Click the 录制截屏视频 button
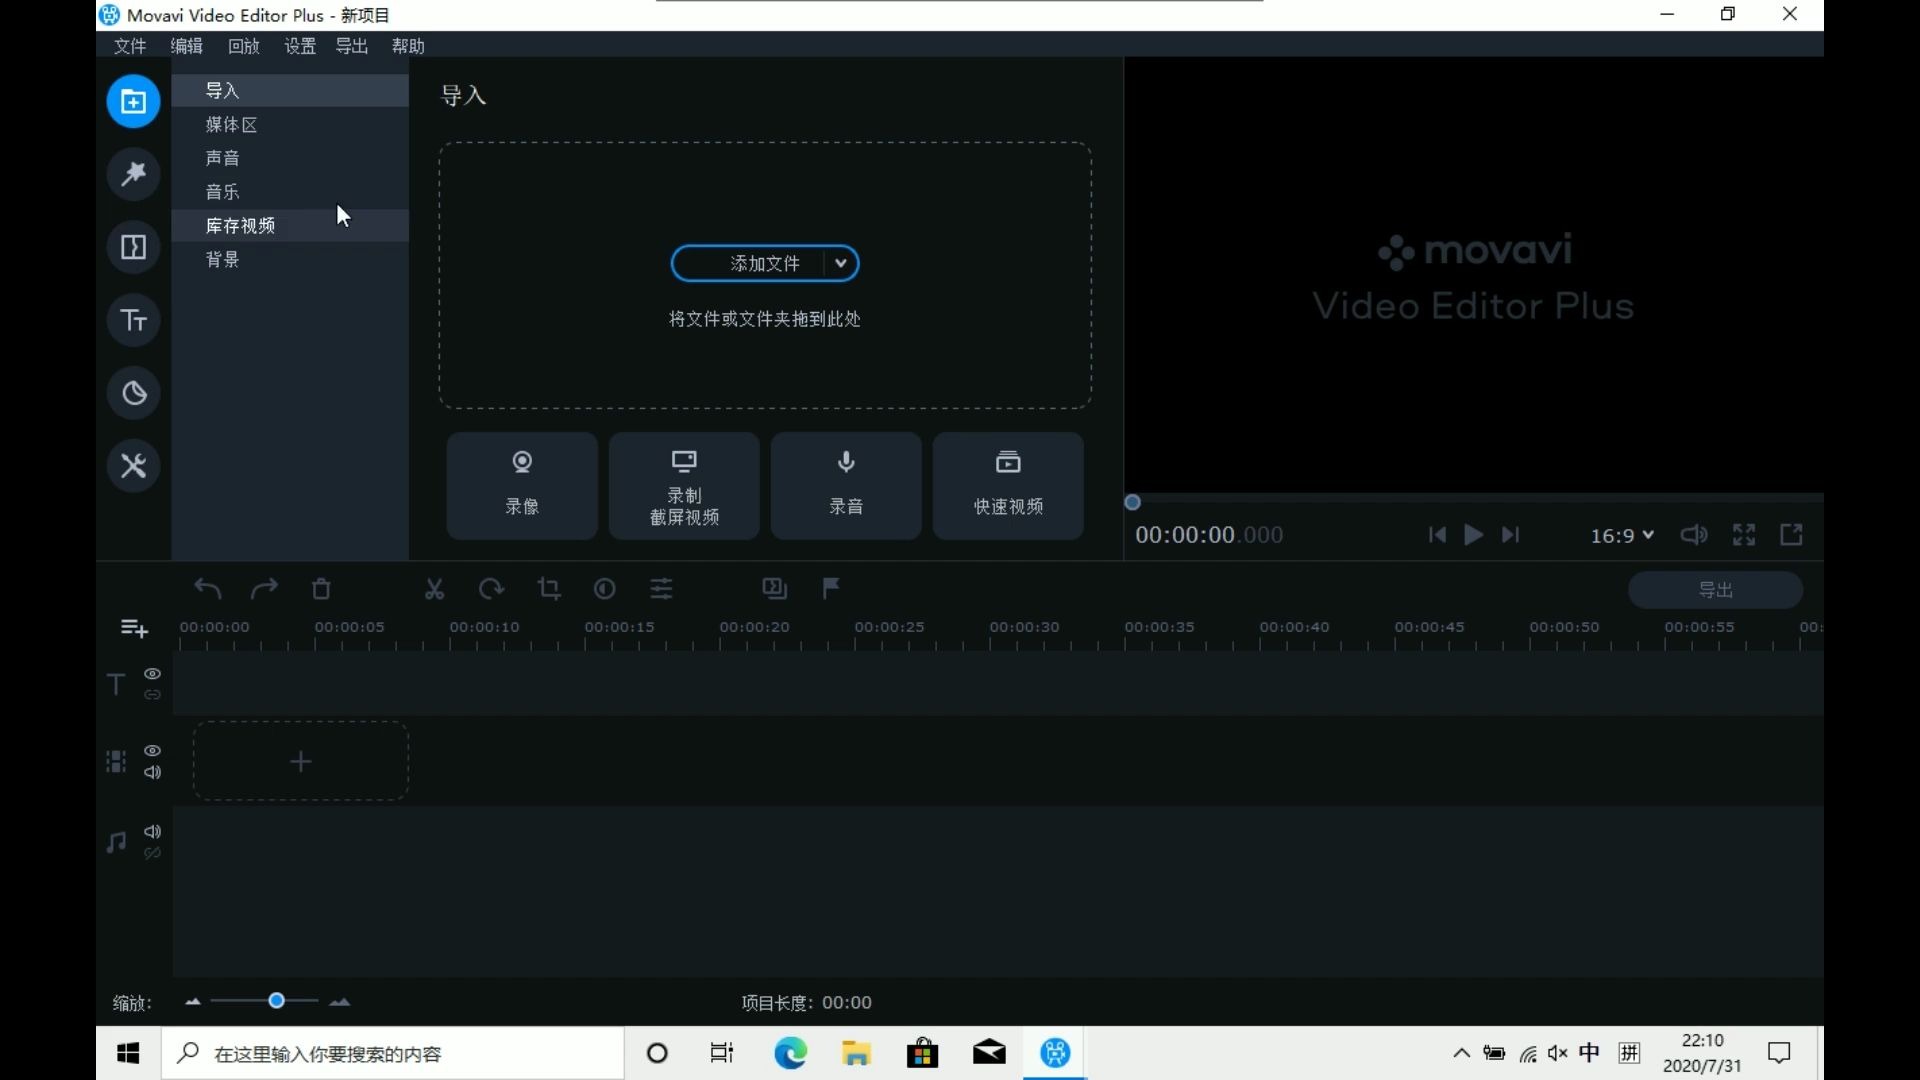 (684, 486)
